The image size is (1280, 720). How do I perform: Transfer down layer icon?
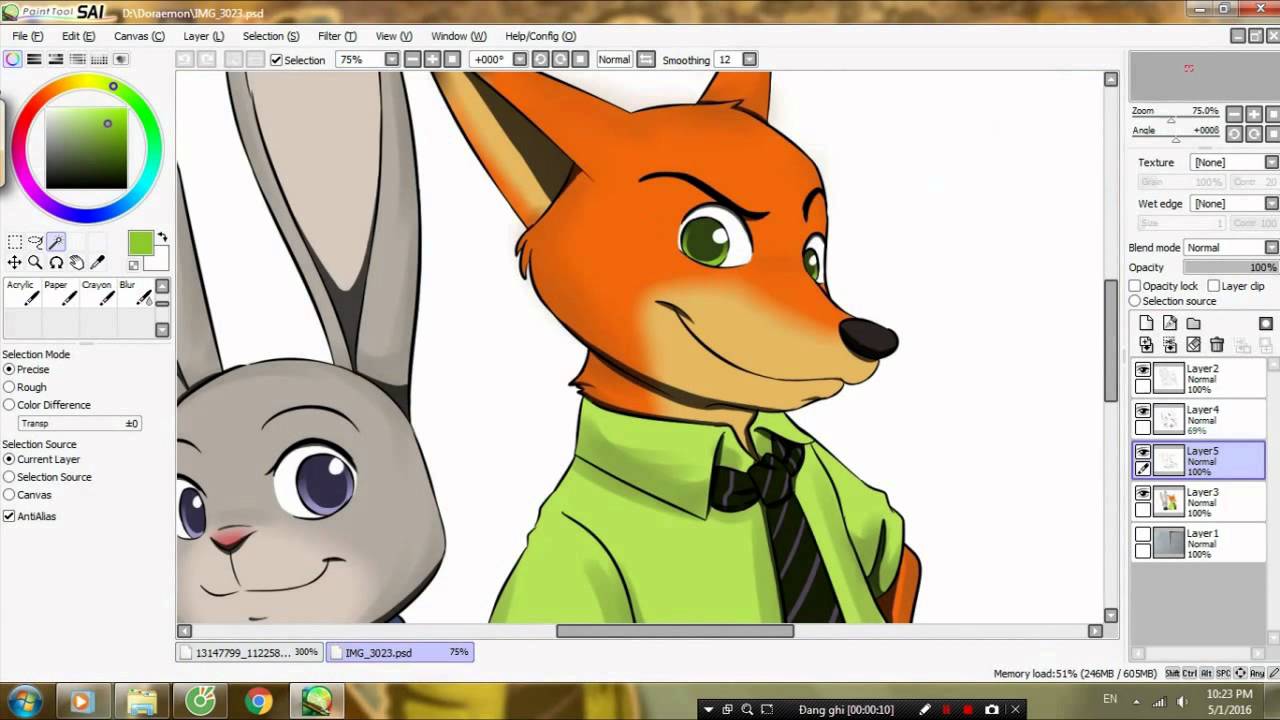(x=1146, y=344)
